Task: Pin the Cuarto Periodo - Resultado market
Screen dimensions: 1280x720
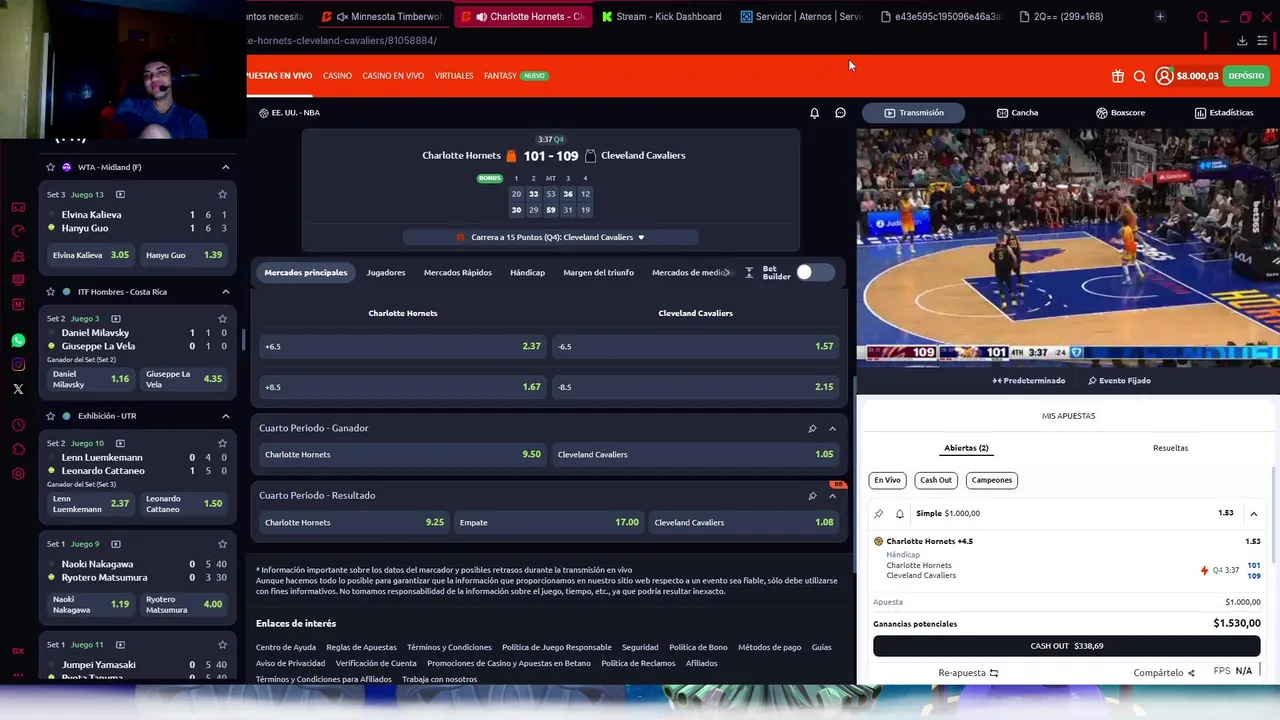Action: click(812, 496)
